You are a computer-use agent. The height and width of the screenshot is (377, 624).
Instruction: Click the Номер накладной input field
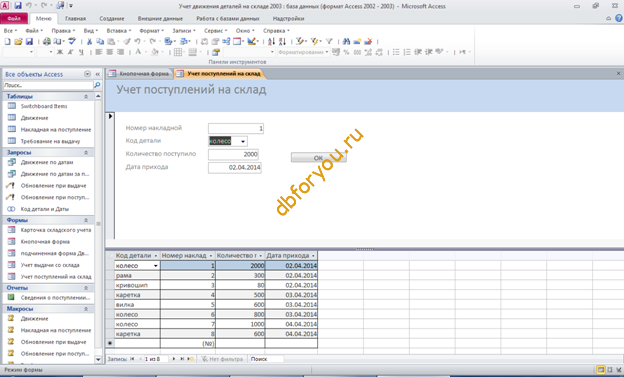[x=236, y=128]
